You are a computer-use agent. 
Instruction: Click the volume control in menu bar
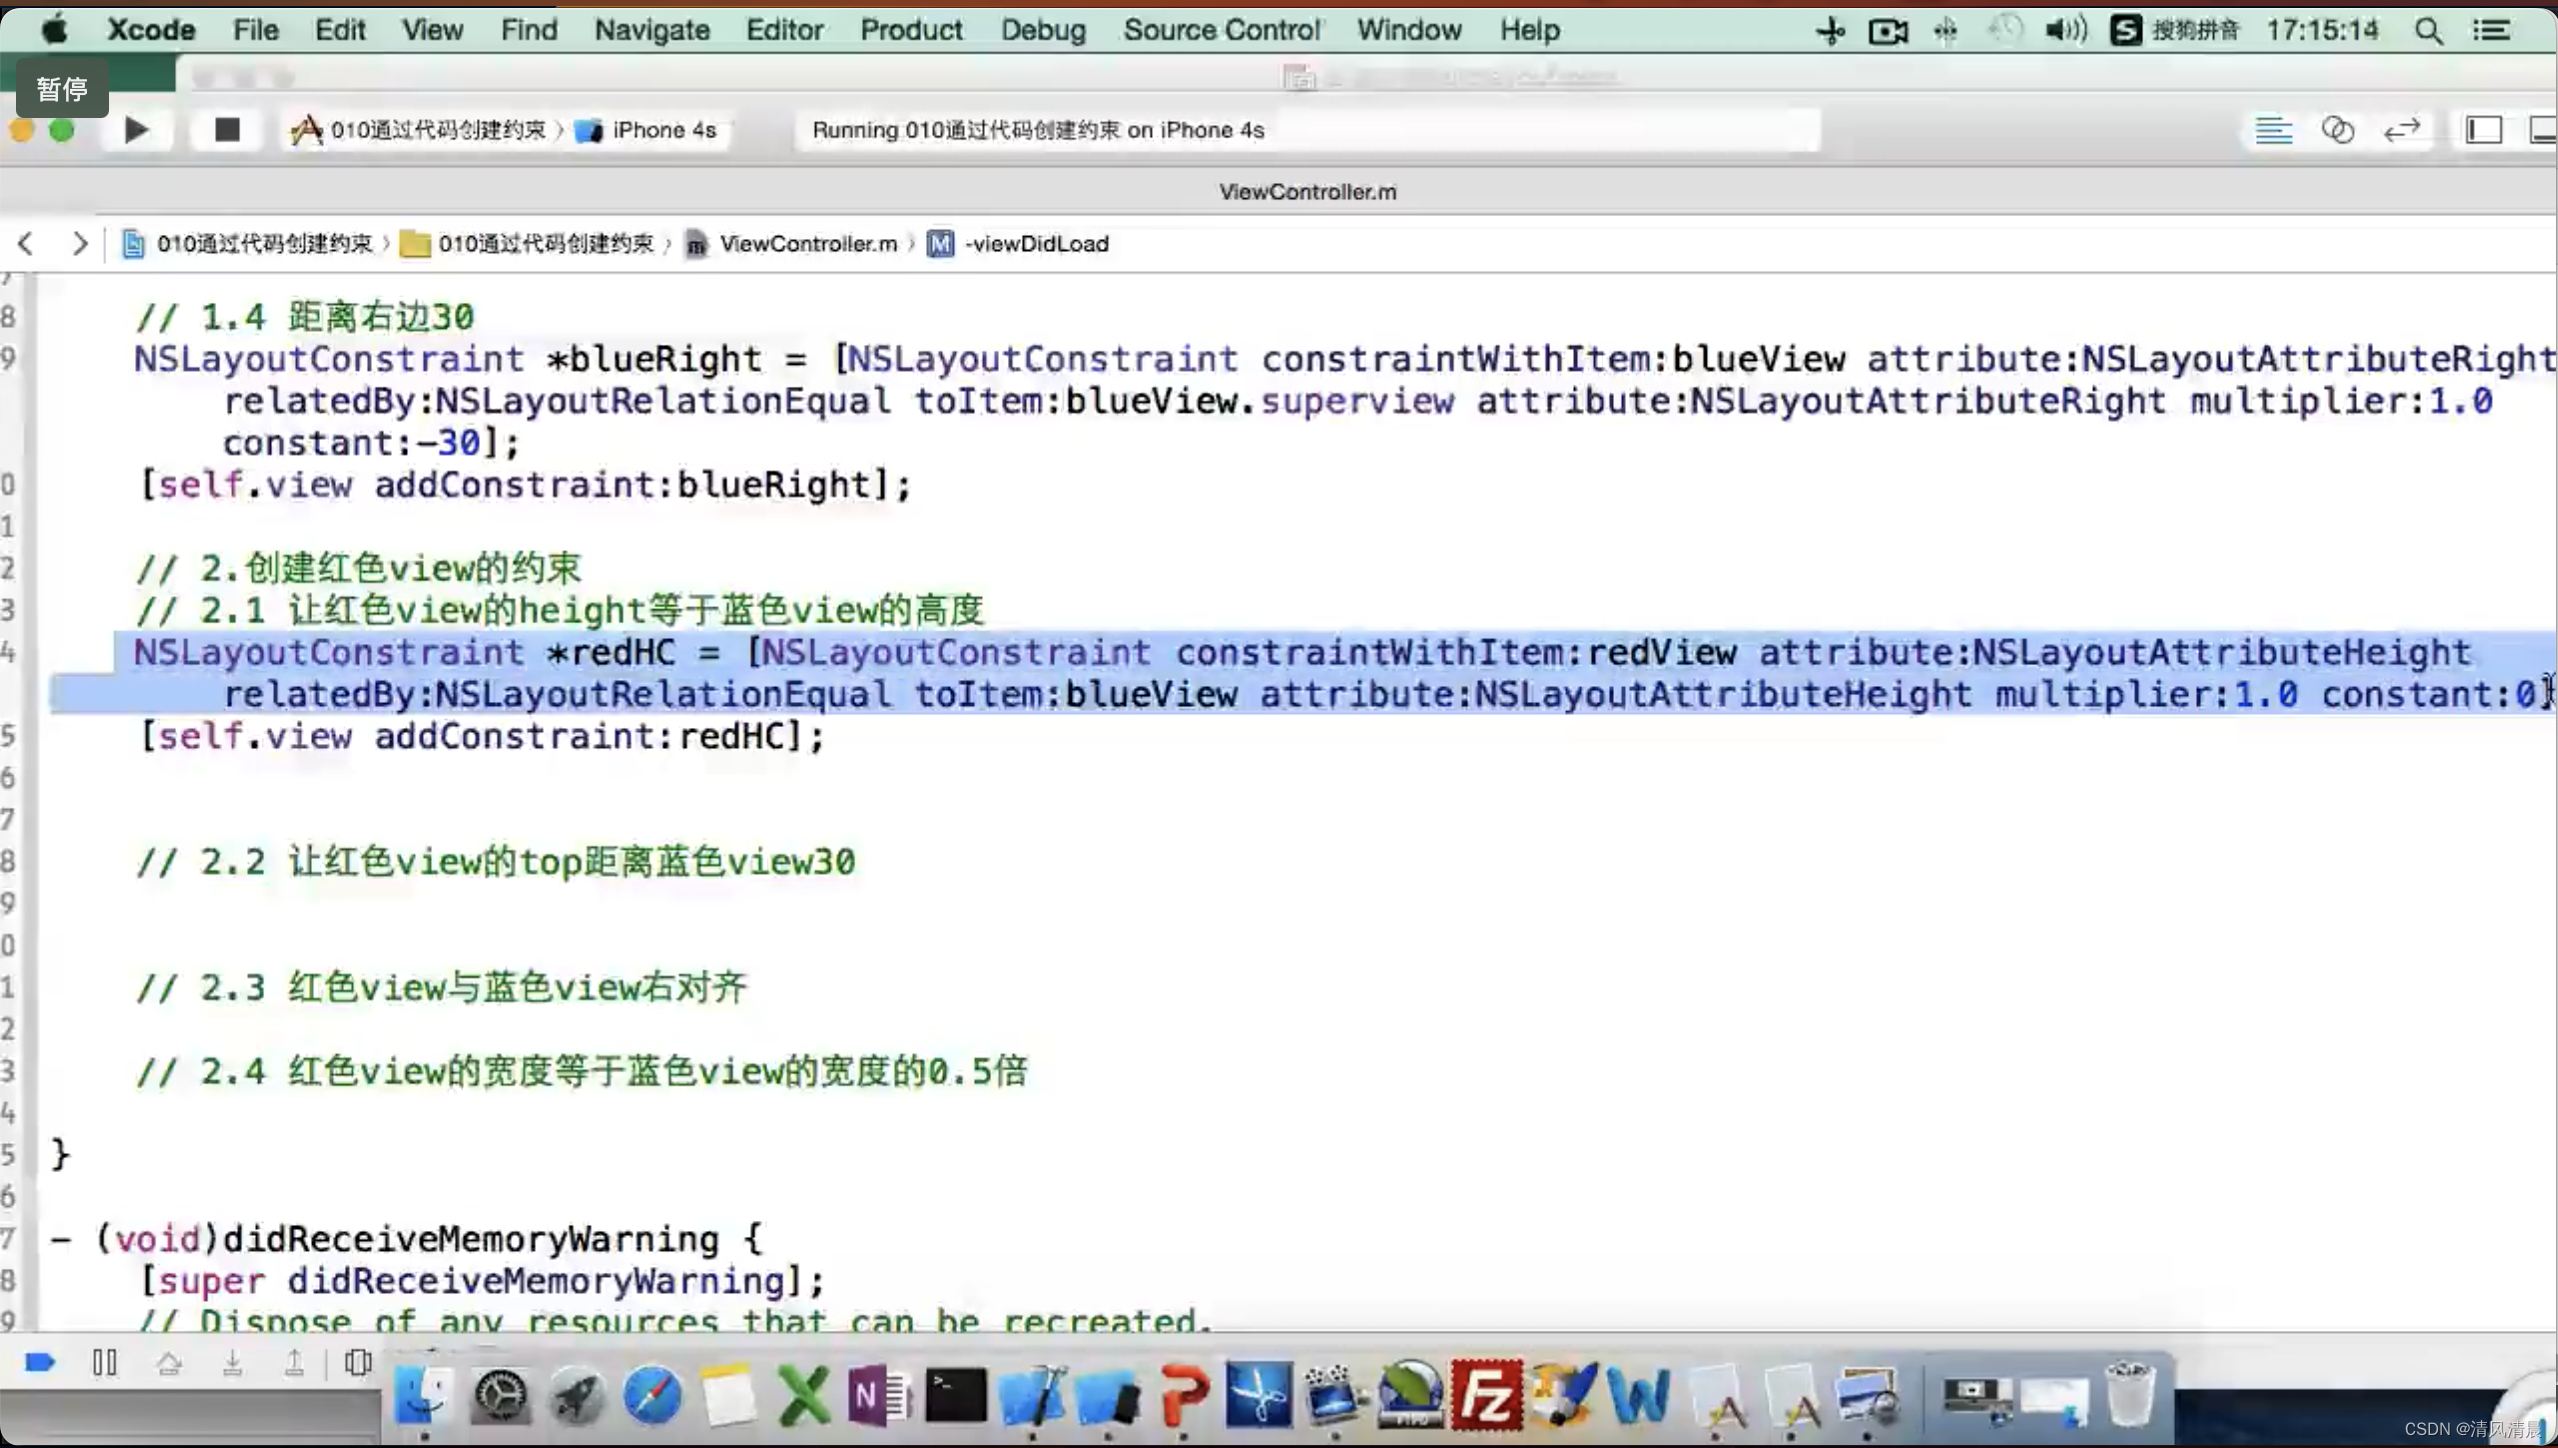click(2064, 30)
